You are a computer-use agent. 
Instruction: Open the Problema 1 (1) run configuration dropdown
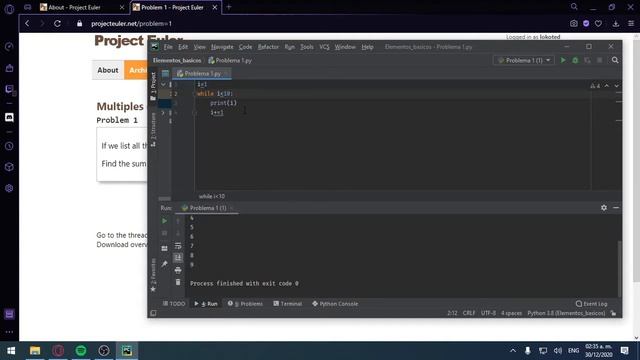(x=524, y=60)
